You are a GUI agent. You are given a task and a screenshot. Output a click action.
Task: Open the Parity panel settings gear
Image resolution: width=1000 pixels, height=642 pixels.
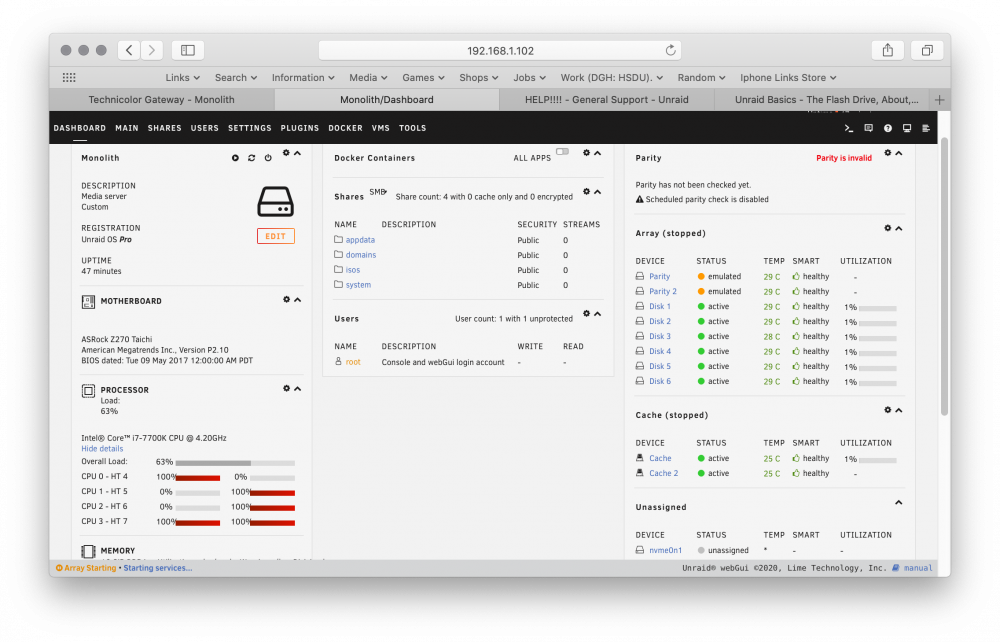click(x=887, y=153)
